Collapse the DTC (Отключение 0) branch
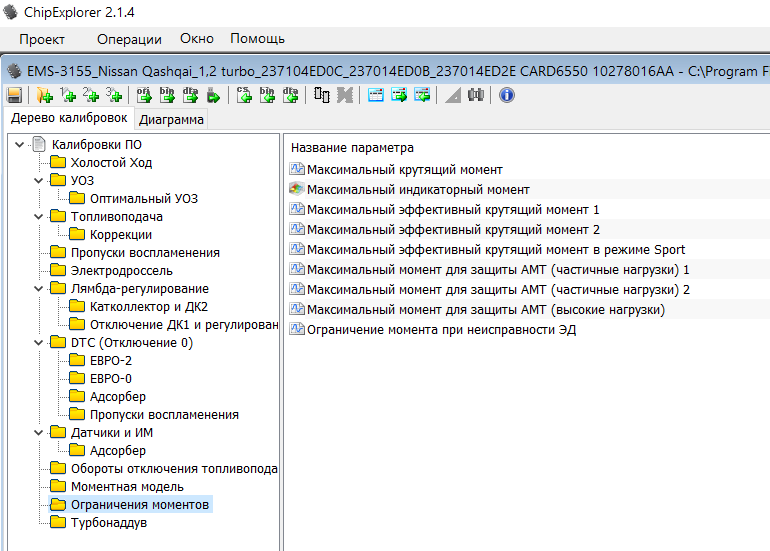Screen dimensions: 770x551 (x=39, y=343)
